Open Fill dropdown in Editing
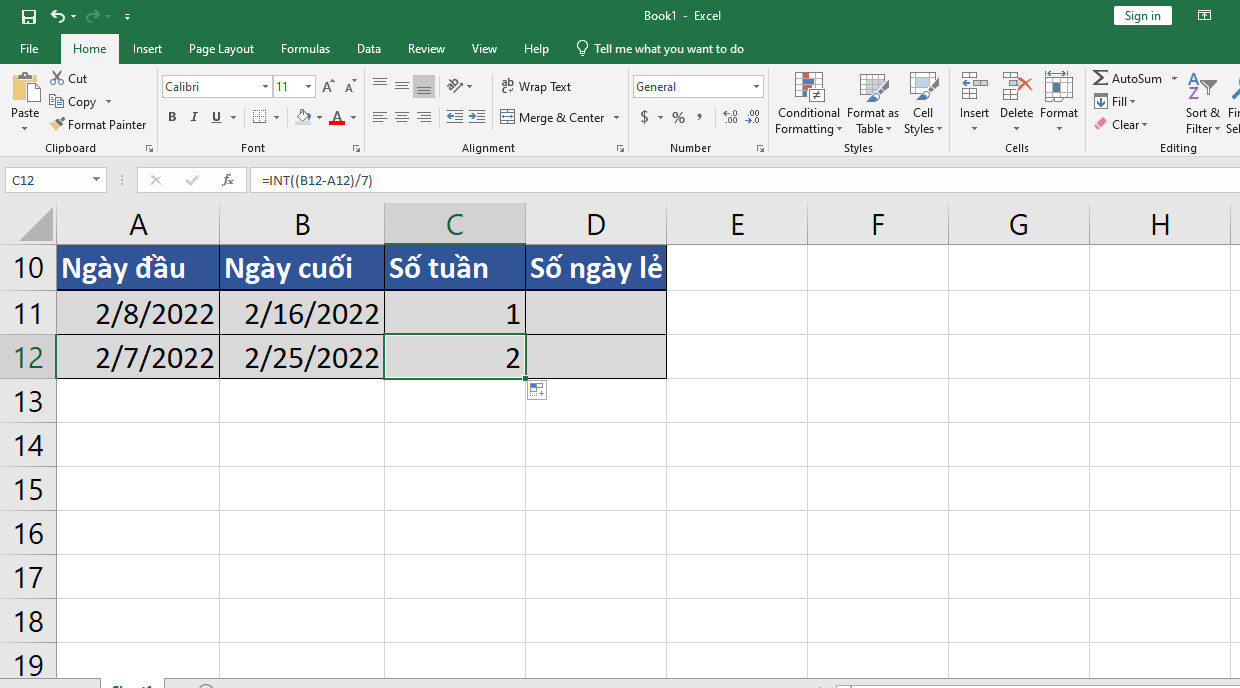 (x=1113, y=102)
